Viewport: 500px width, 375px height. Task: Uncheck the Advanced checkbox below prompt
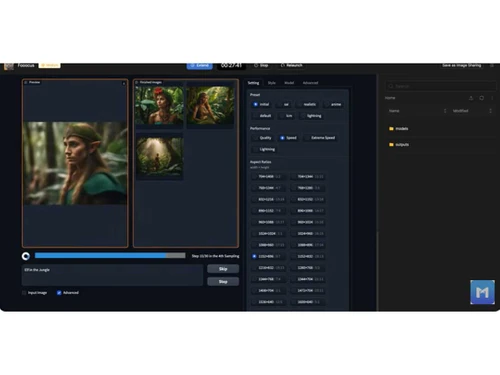59,293
